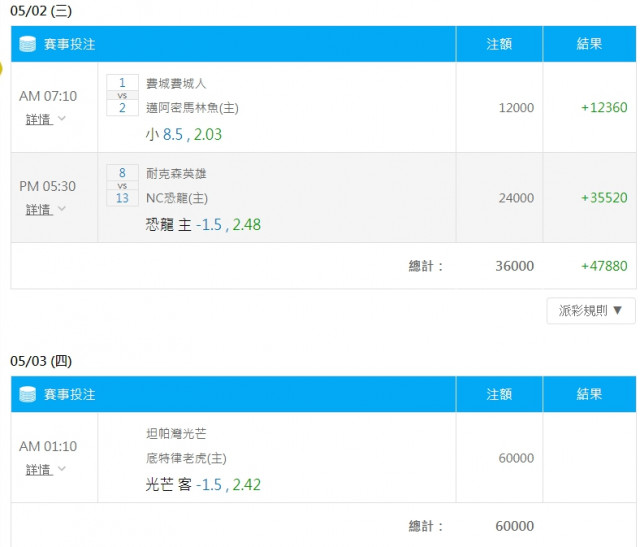Click the 05/02 總計 +47880 value
This screenshot has height=547, width=640.
(604, 266)
